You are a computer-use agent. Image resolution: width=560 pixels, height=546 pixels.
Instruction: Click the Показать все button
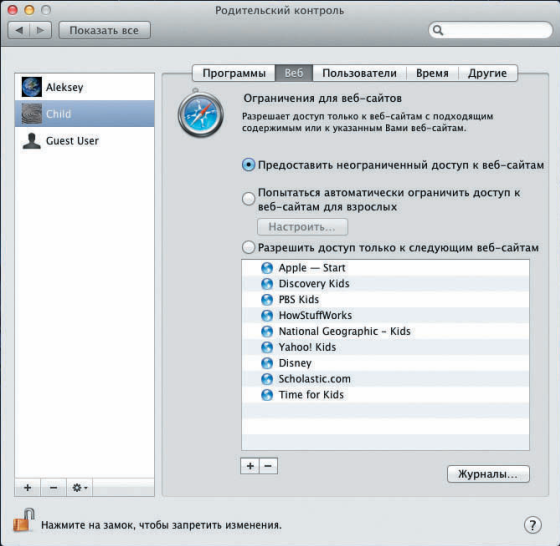point(104,30)
